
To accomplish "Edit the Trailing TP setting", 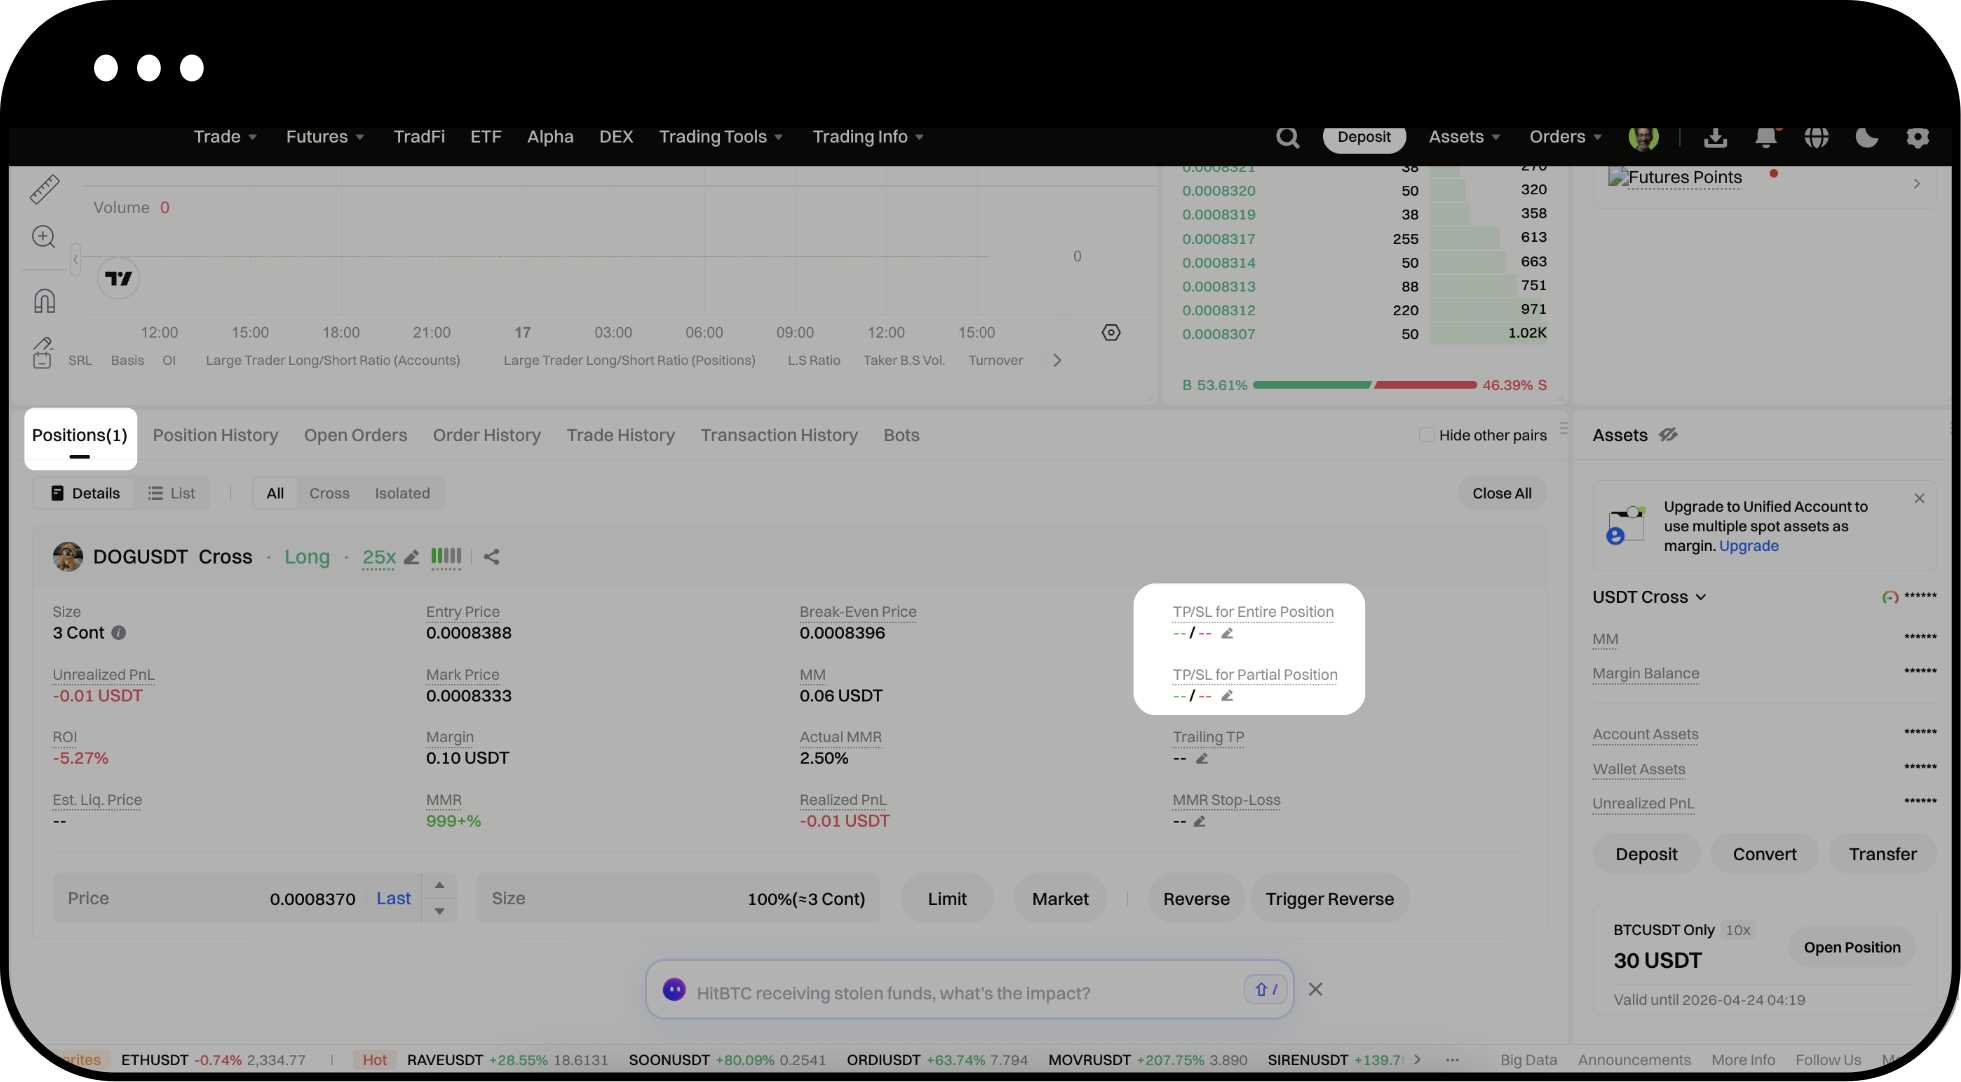I will 1202,759.
